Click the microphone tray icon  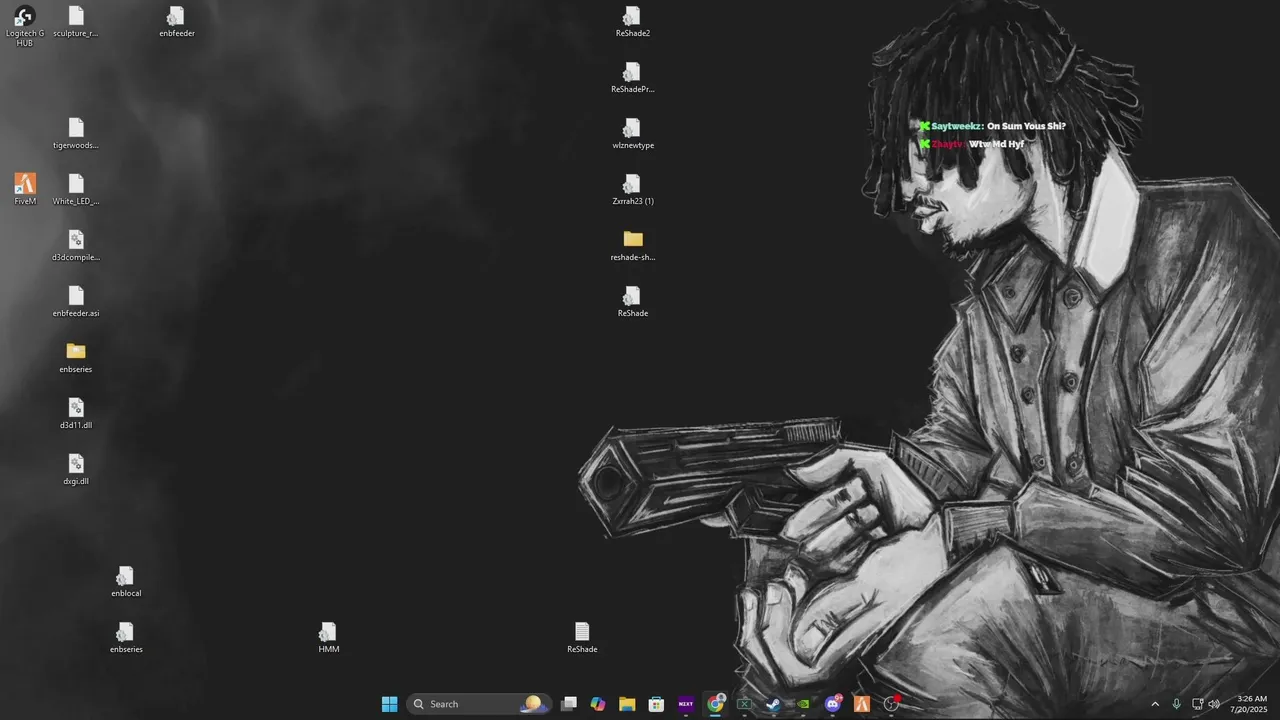tap(1177, 704)
